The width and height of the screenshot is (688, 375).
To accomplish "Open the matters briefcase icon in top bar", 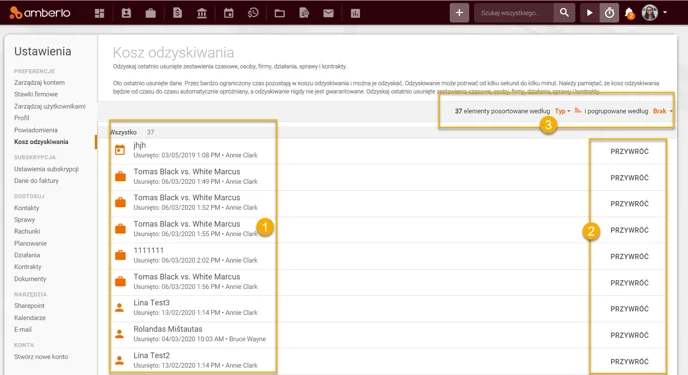I will 150,13.
